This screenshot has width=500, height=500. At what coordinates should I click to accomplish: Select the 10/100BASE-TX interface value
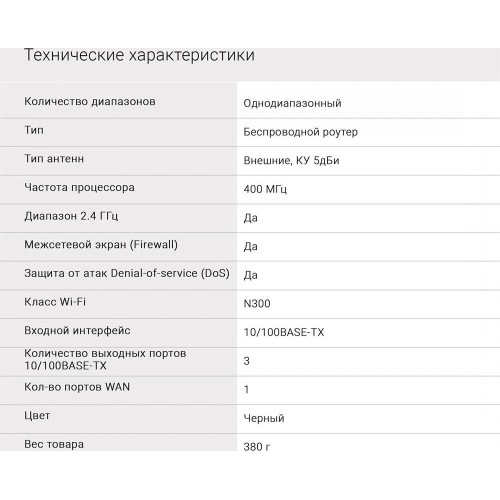pos(284,332)
